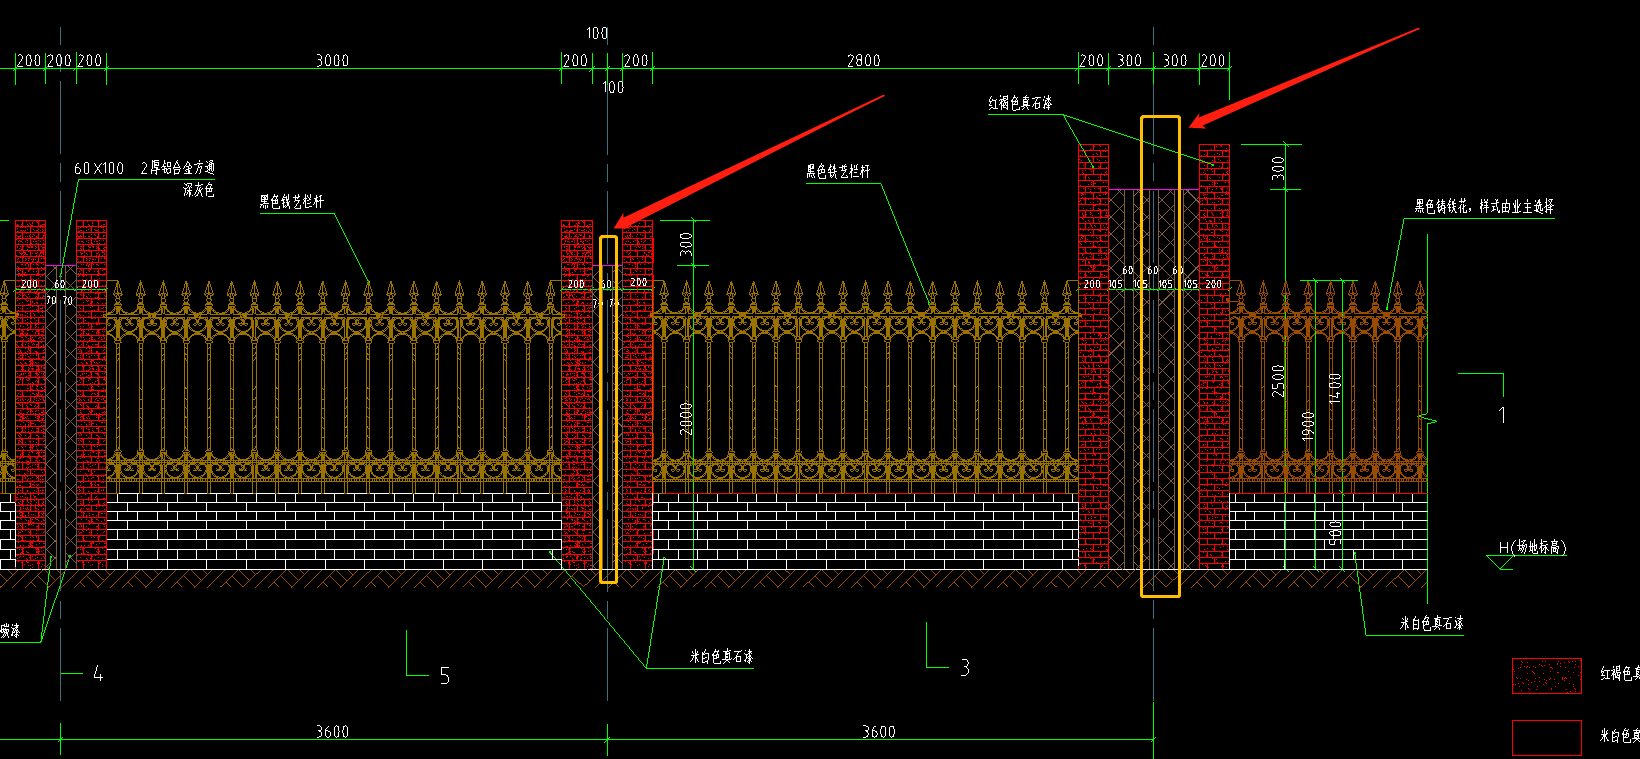Click the 300 dimension above the 2500 dimension
The image size is (1640, 759).
[x=1278, y=168]
